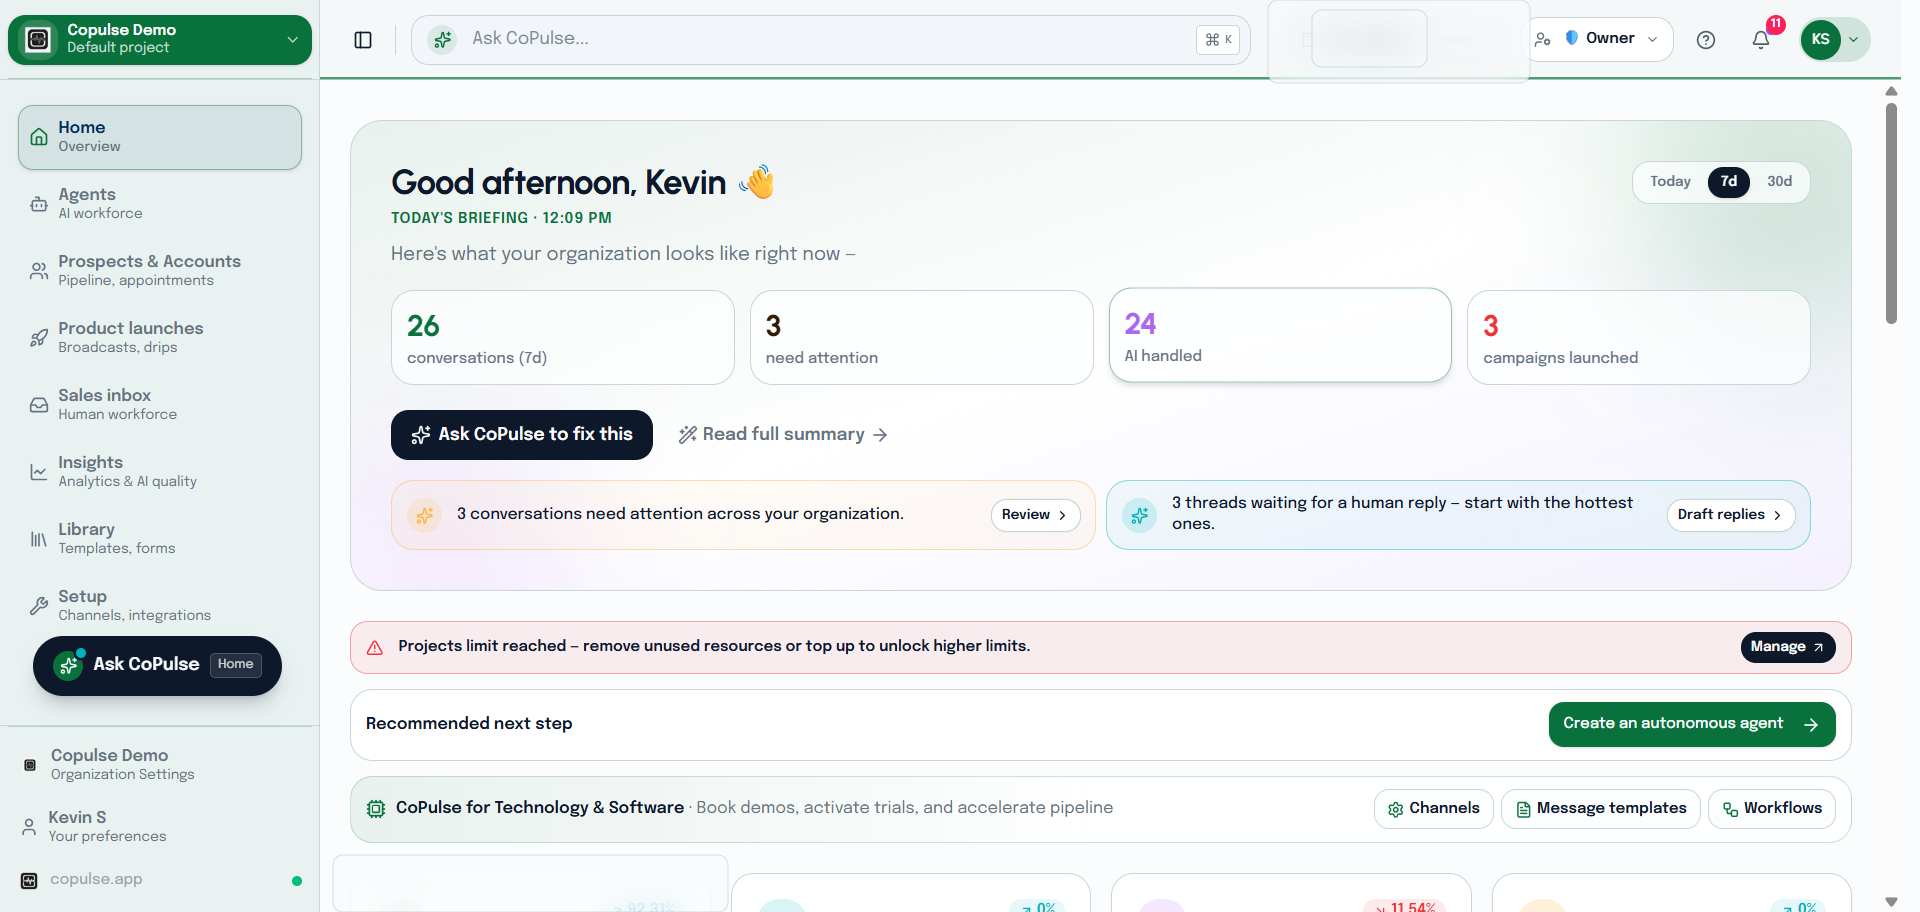Image resolution: width=1920 pixels, height=912 pixels.
Task: Open Message templates shortcut
Action: pyautogui.click(x=1601, y=809)
